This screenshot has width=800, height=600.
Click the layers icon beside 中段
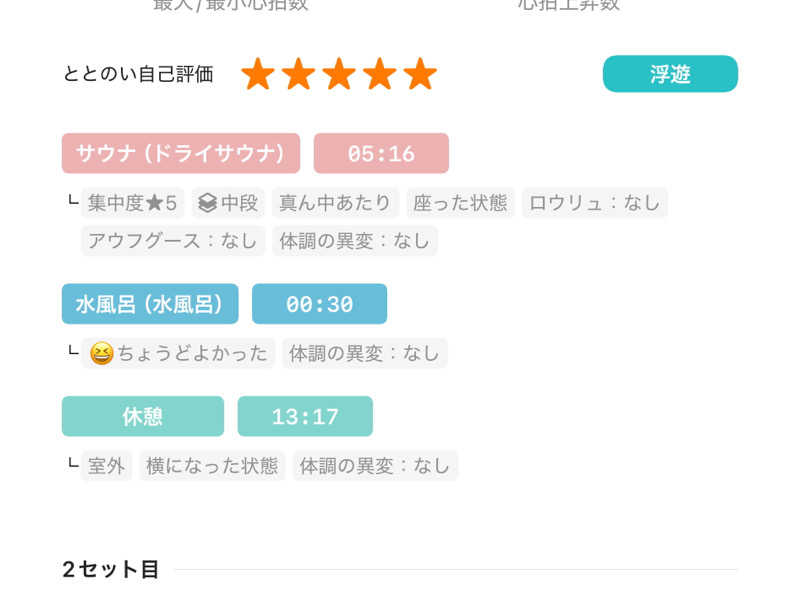[x=207, y=203]
